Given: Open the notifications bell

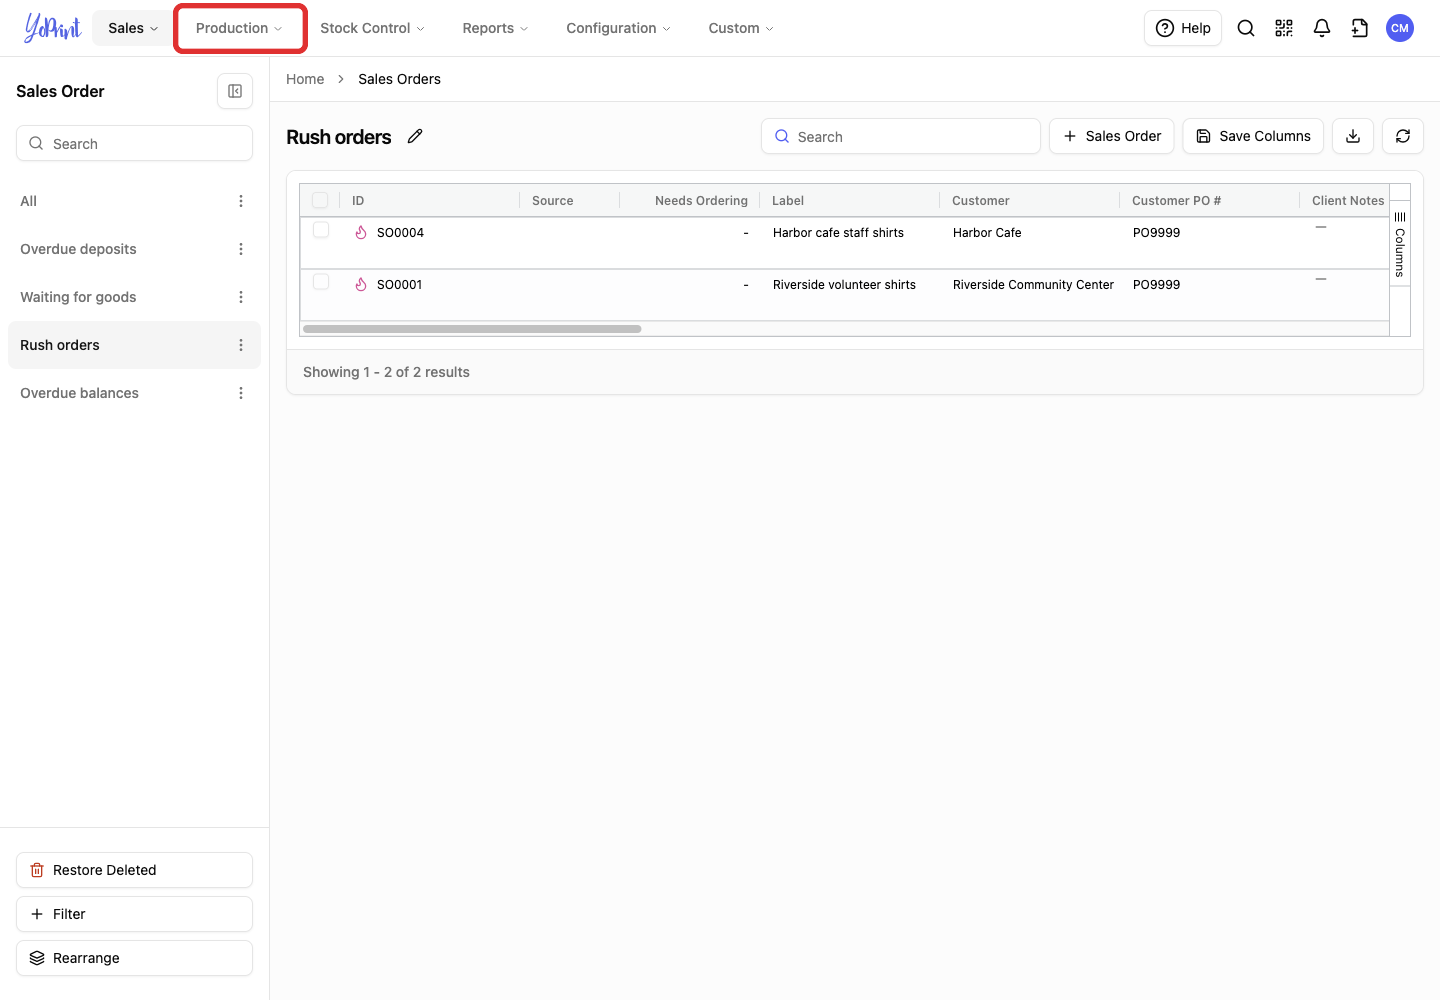Looking at the screenshot, I should (1322, 28).
